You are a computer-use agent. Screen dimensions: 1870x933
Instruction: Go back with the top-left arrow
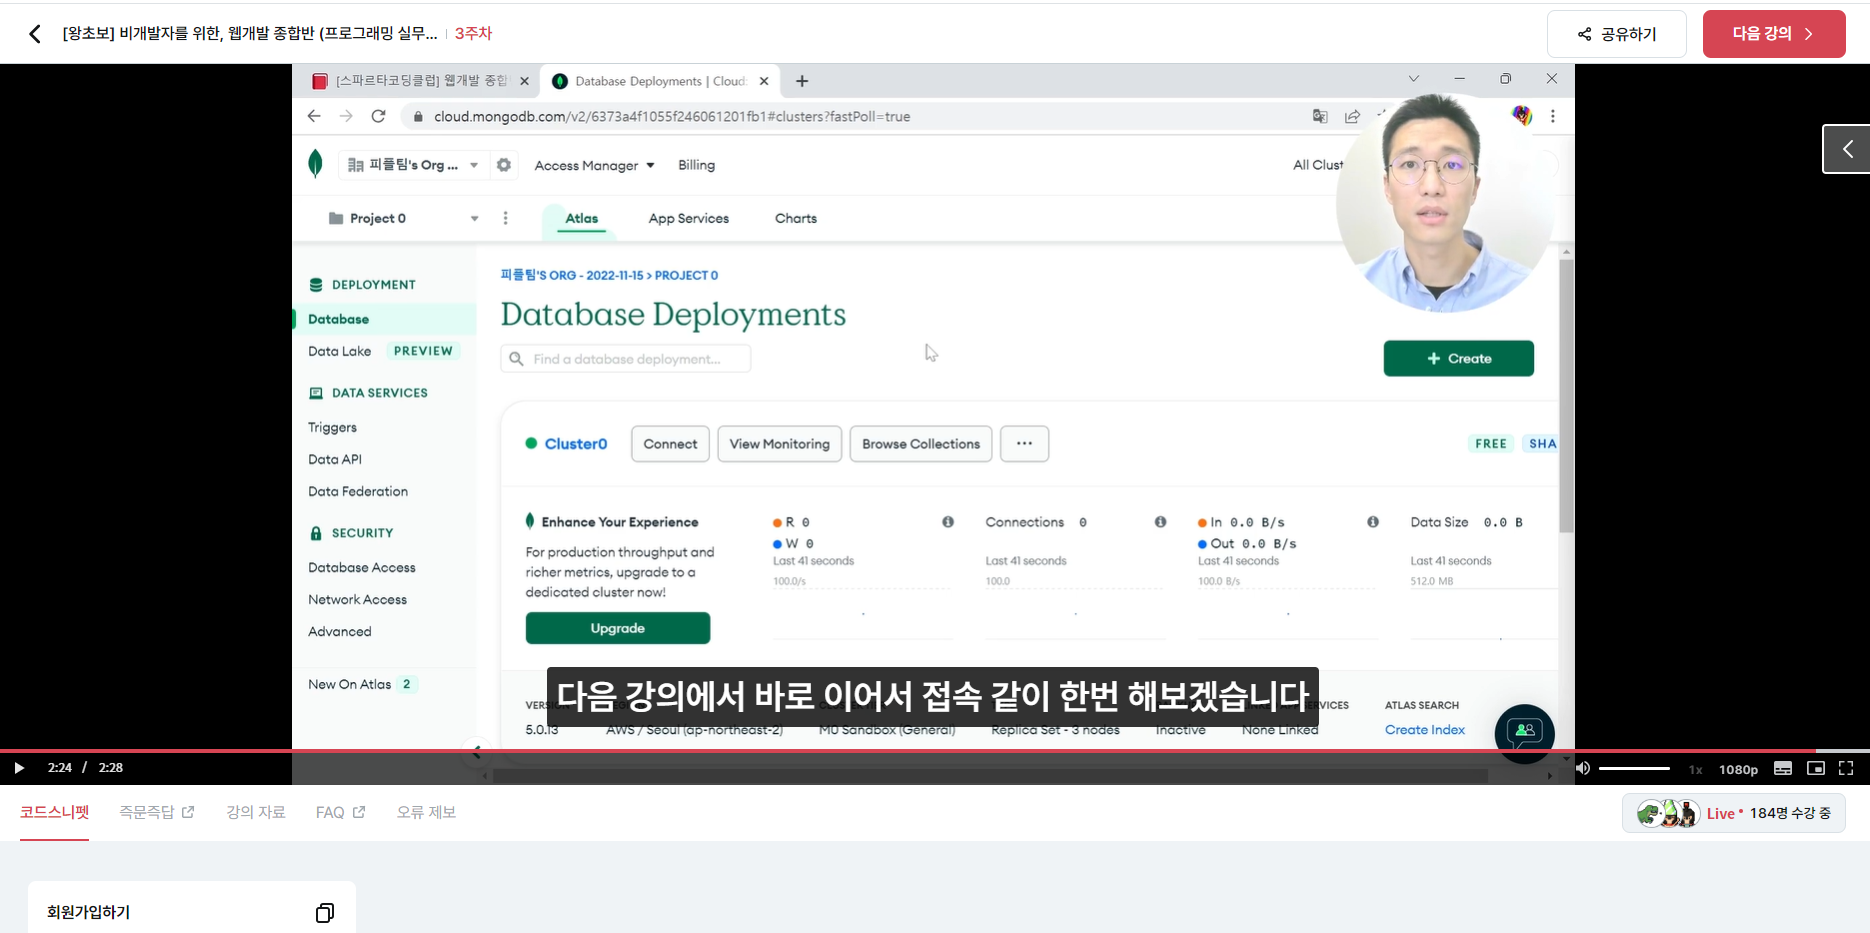click(x=35, y=34)
